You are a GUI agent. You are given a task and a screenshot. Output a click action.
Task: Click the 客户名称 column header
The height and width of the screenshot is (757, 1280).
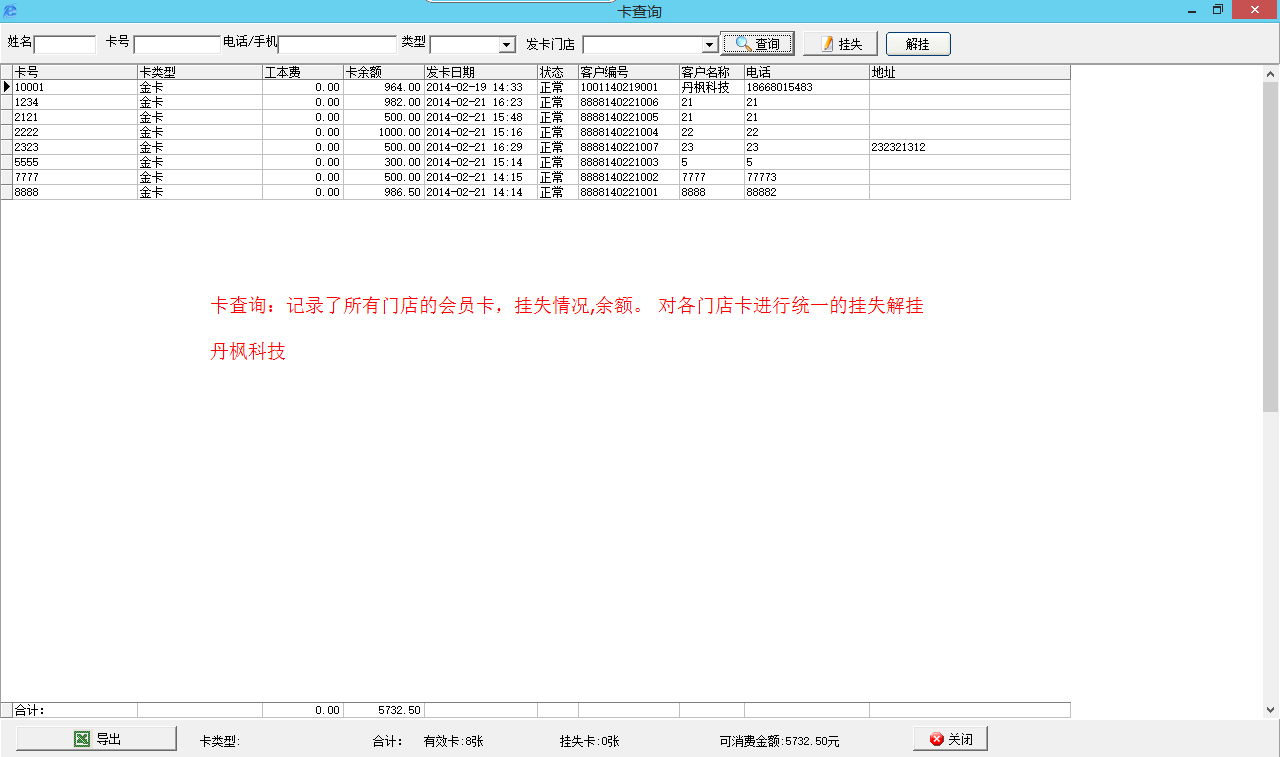coord(712,72)
